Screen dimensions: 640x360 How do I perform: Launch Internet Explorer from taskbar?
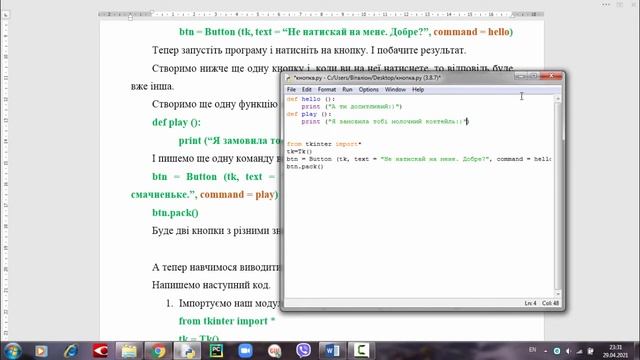71,351
